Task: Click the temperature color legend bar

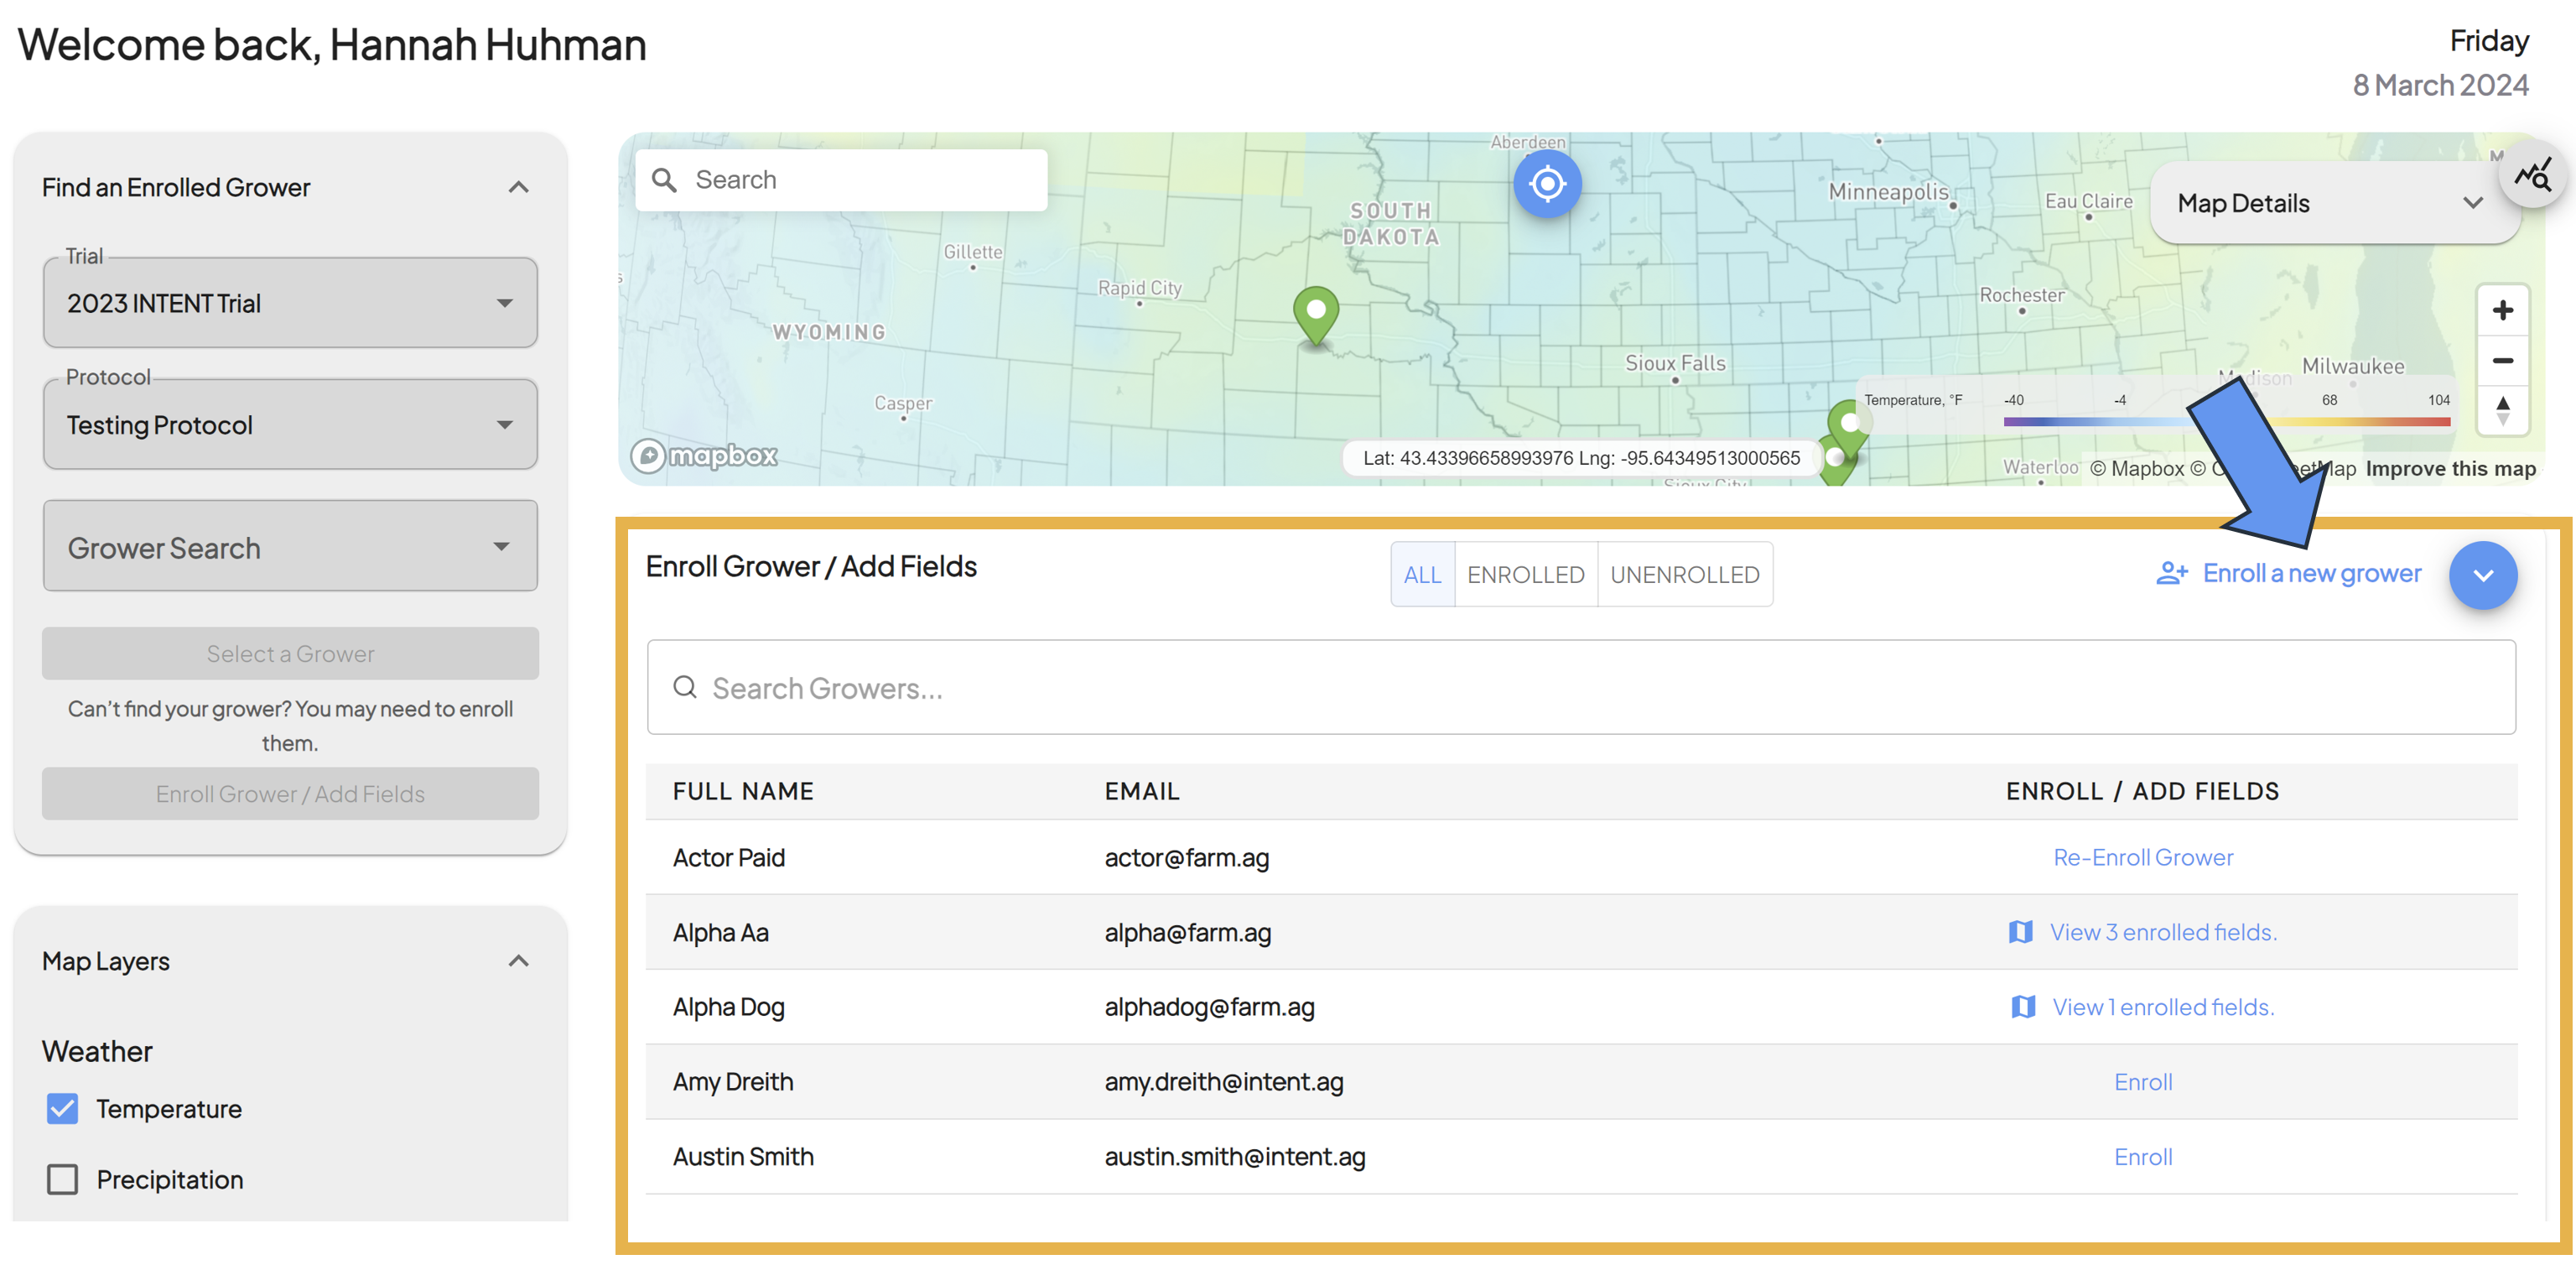Action: pos(2226,422)
